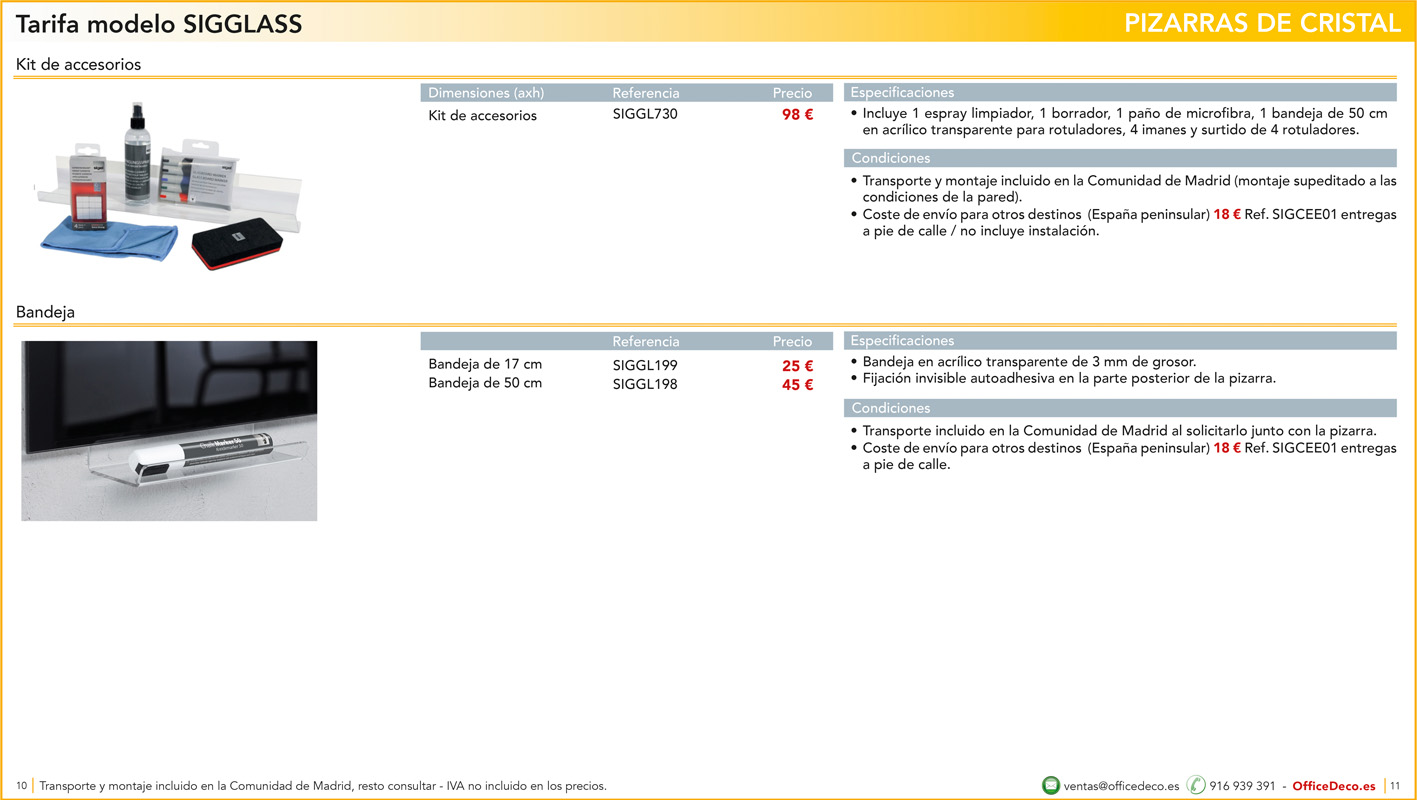Click the green phone icon in footer
This screenshot has height=800, width=1417.
(x=1195, y=785)
